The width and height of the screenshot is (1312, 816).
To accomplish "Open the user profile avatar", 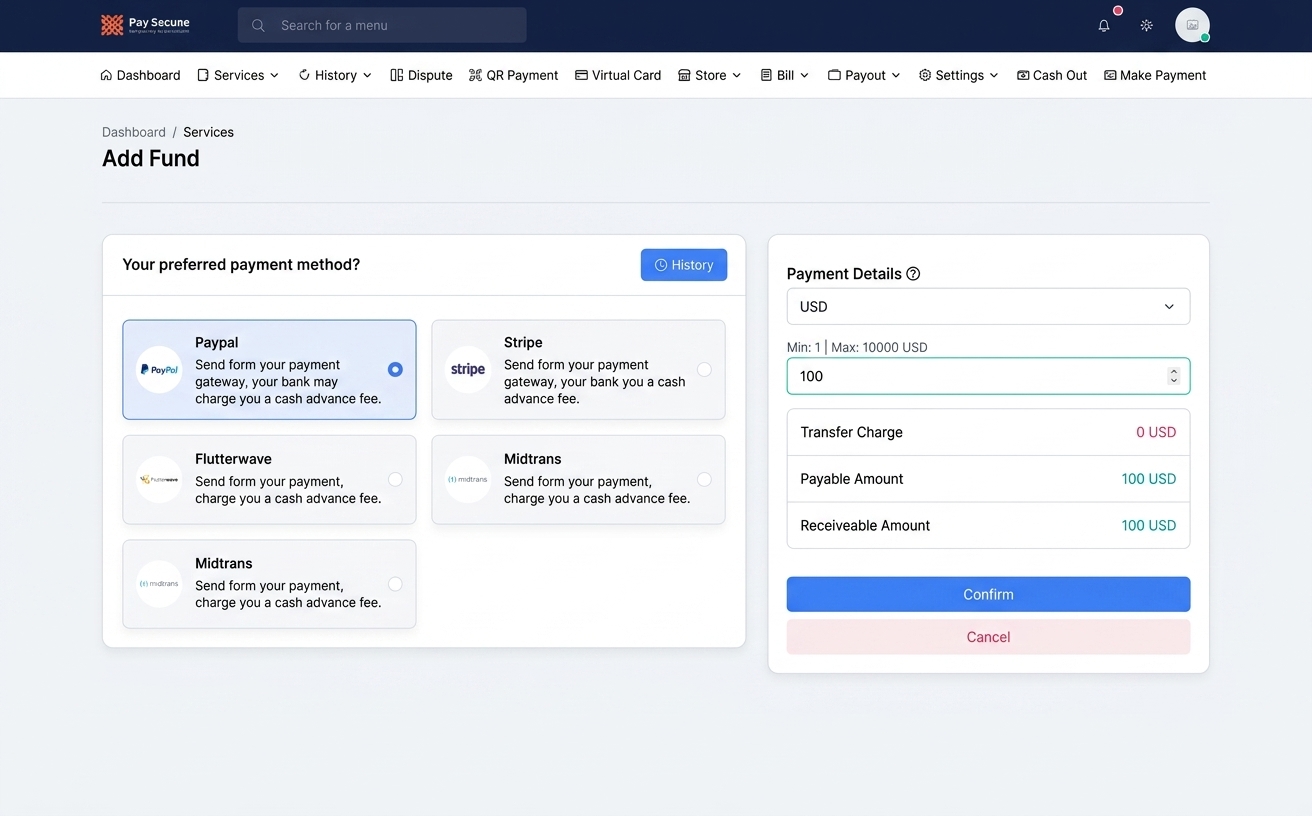I will click(x=1192, y=25).
